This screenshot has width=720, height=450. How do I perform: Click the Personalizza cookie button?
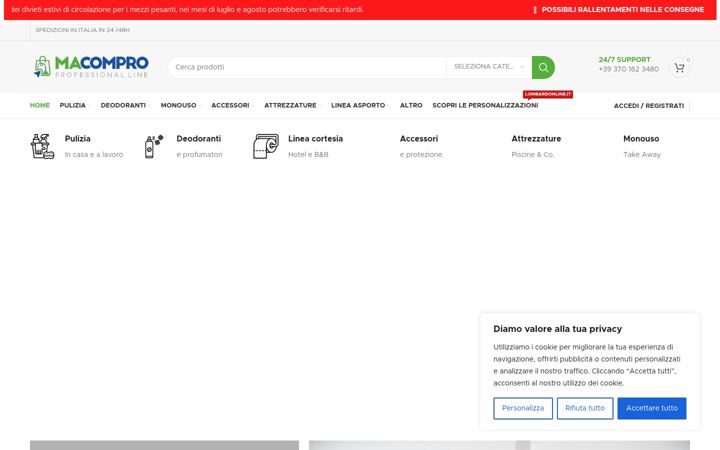(523, 408)
